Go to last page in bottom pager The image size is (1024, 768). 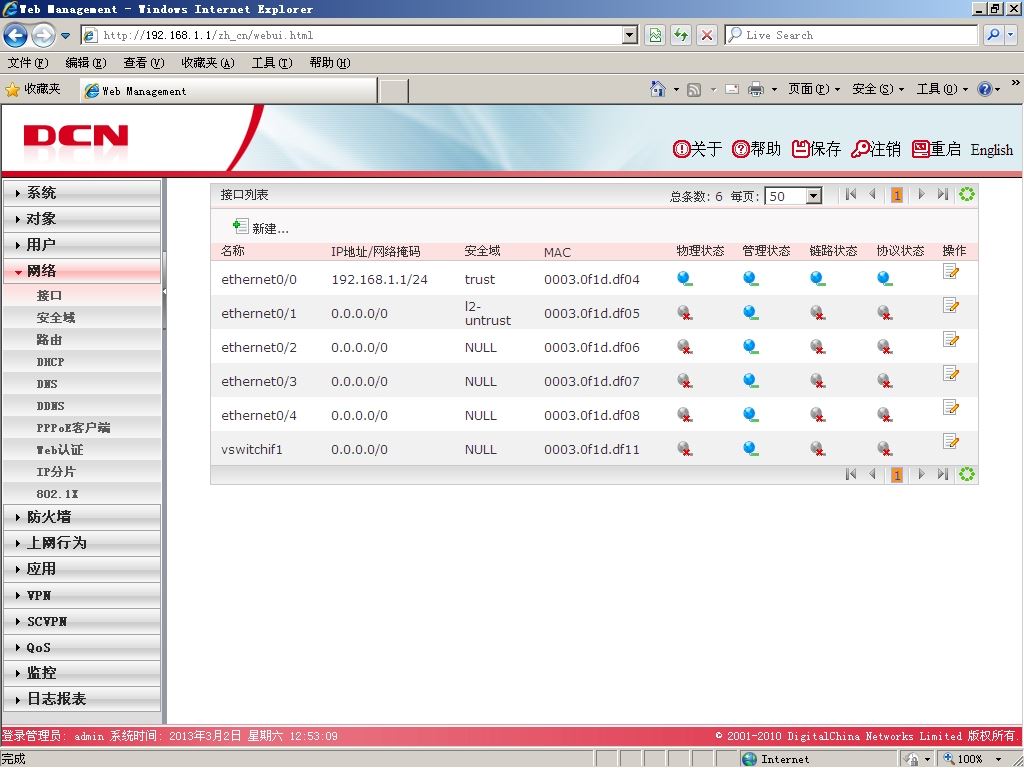pyautogui.click(x=942, y=474)
